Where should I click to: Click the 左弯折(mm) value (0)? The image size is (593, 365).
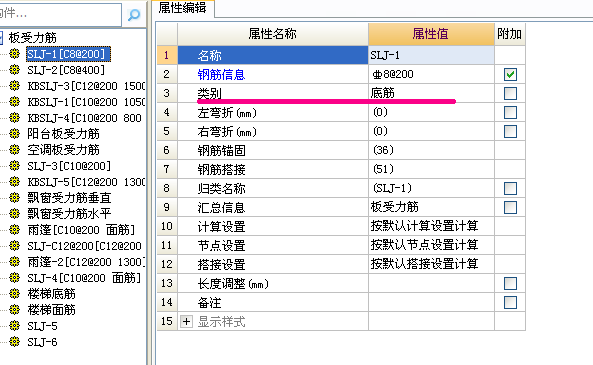pyautogui.click(x=431, y=112)
